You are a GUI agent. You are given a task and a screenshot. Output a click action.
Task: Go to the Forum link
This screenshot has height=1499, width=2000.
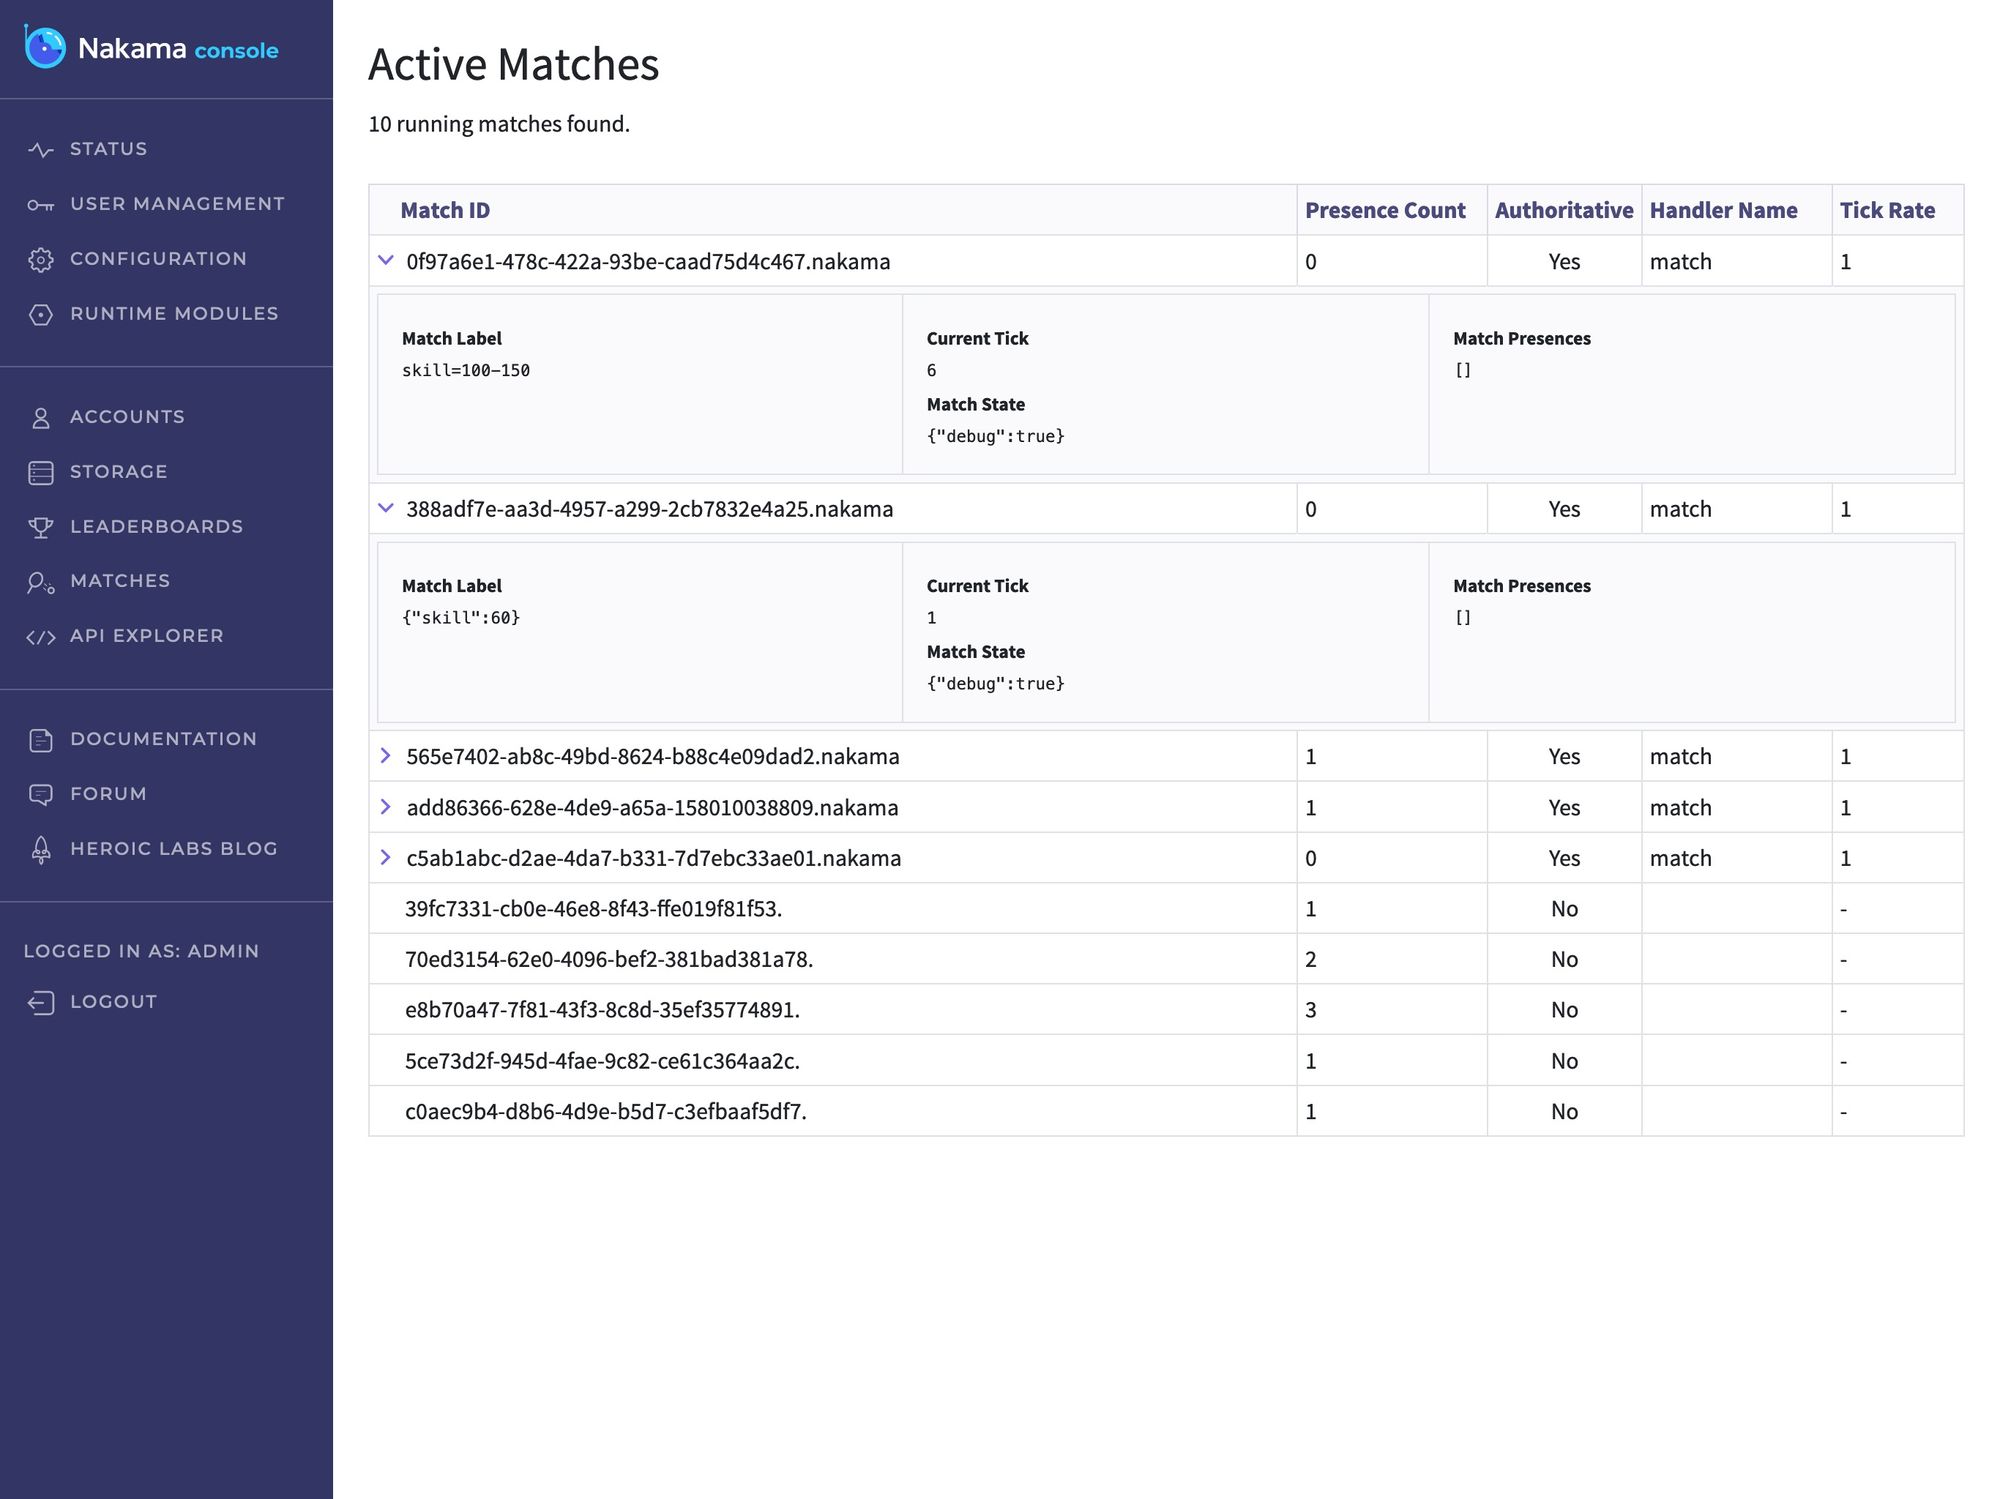point(108,794)
